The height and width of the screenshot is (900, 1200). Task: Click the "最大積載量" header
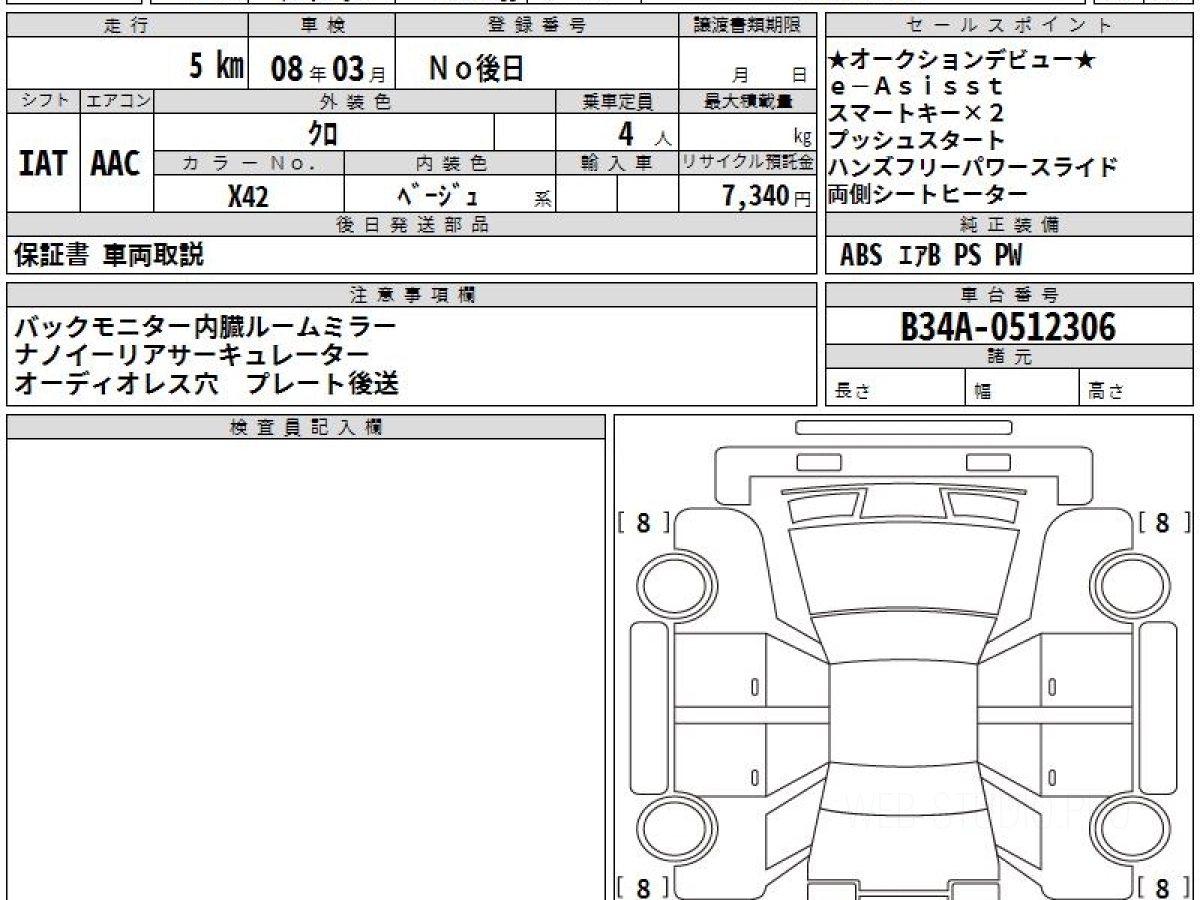(x=747, y=101)
